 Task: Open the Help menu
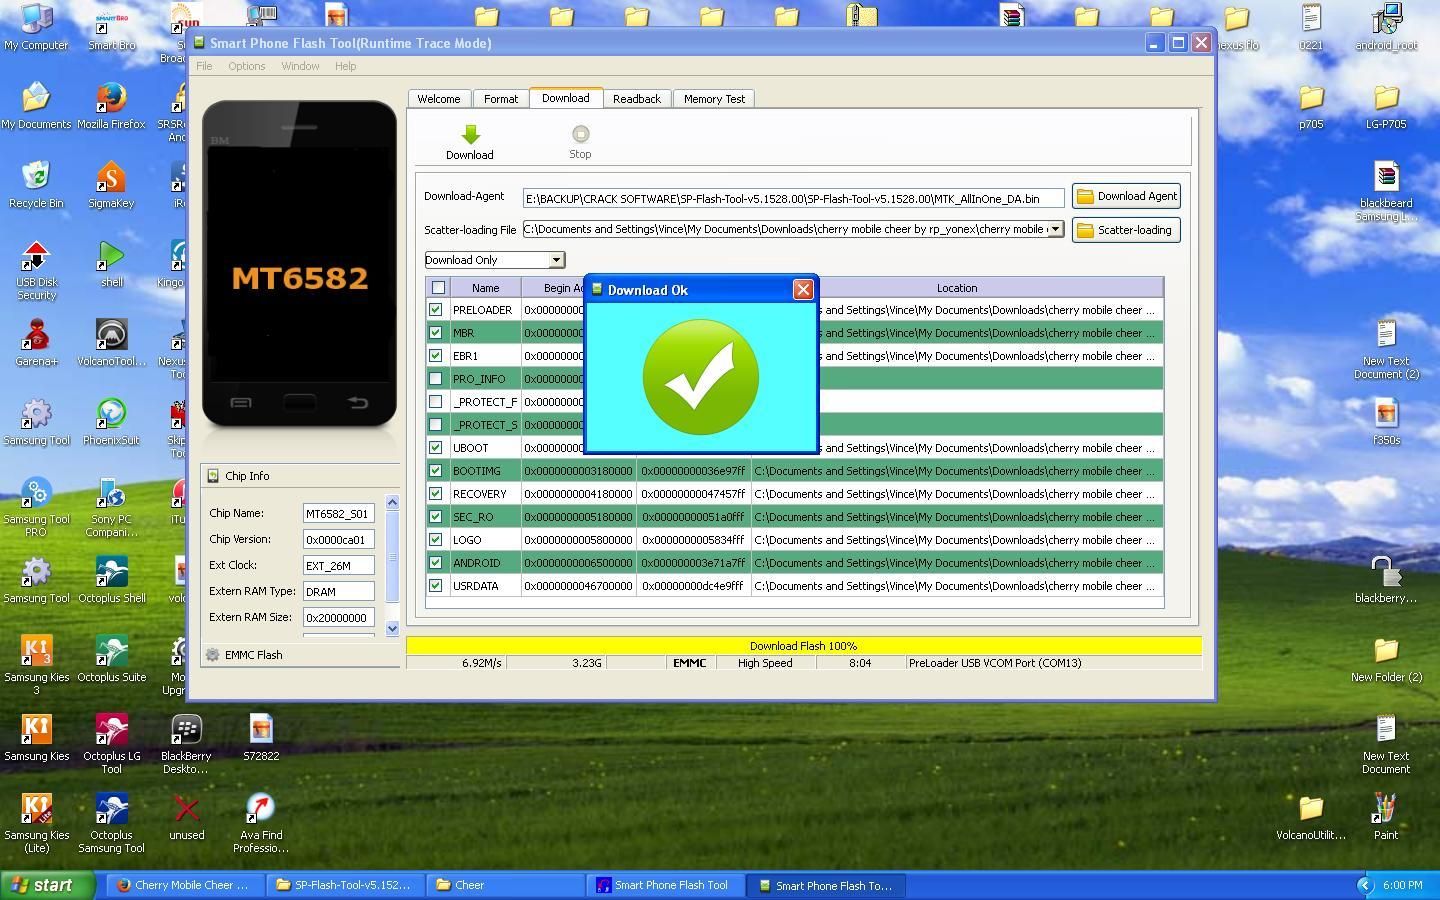coord(345,66)
